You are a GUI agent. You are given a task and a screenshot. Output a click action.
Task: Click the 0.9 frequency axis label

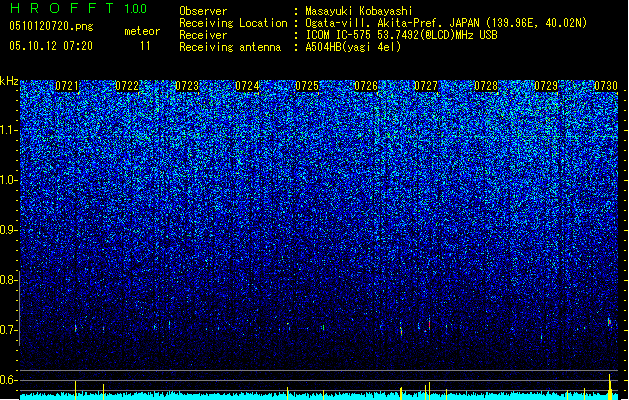8,230
